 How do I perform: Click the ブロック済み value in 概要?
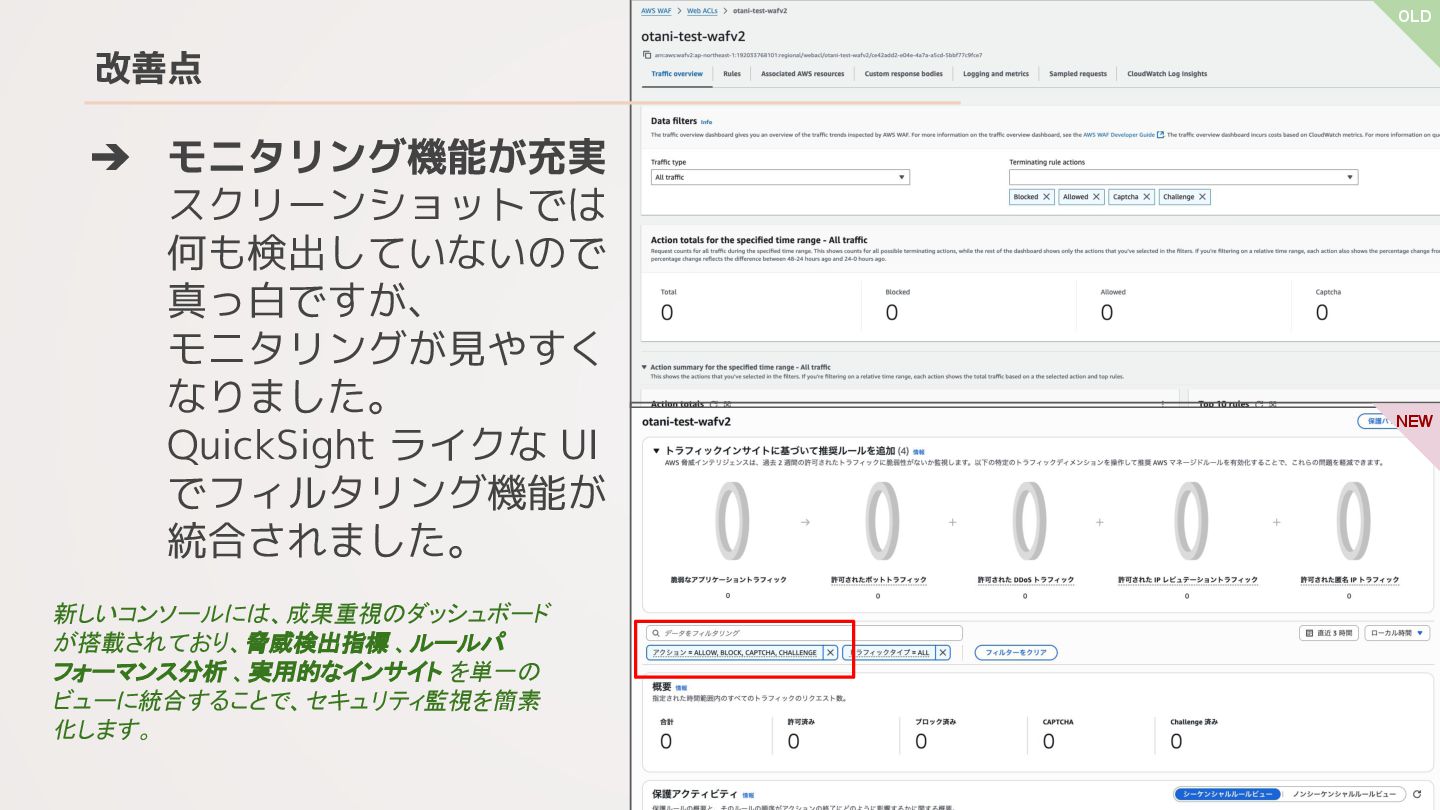click(x=921, y=742)
